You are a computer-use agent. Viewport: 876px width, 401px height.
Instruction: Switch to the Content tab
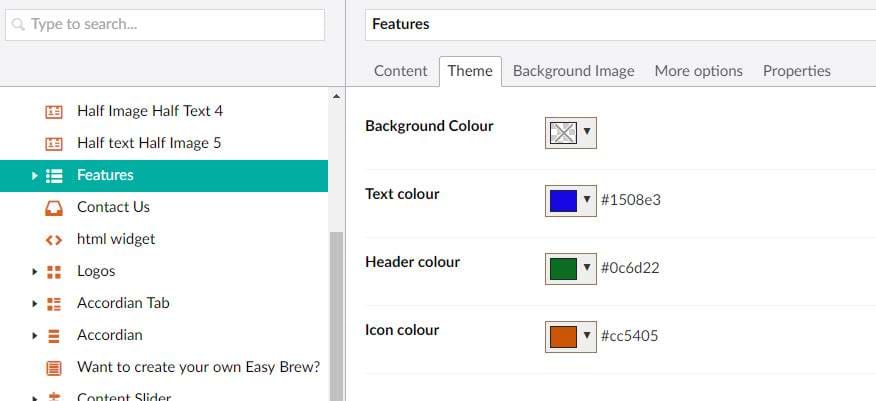point(401,71)
